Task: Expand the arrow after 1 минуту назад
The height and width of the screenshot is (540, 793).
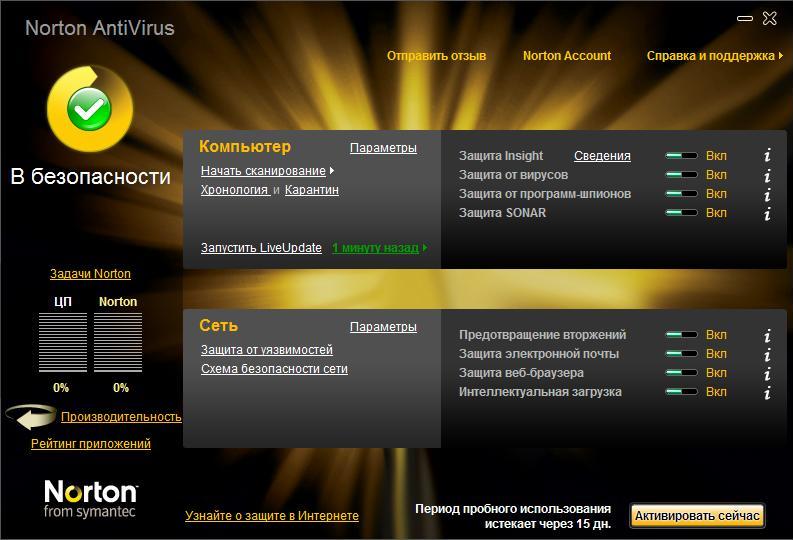Action: coord(425,248)
